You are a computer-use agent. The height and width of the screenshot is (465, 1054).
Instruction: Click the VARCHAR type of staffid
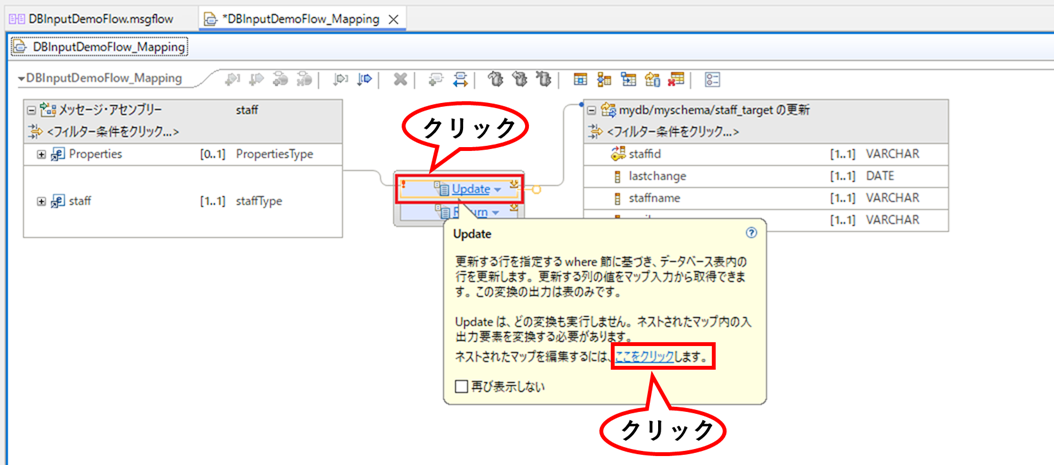coord(893,154)
